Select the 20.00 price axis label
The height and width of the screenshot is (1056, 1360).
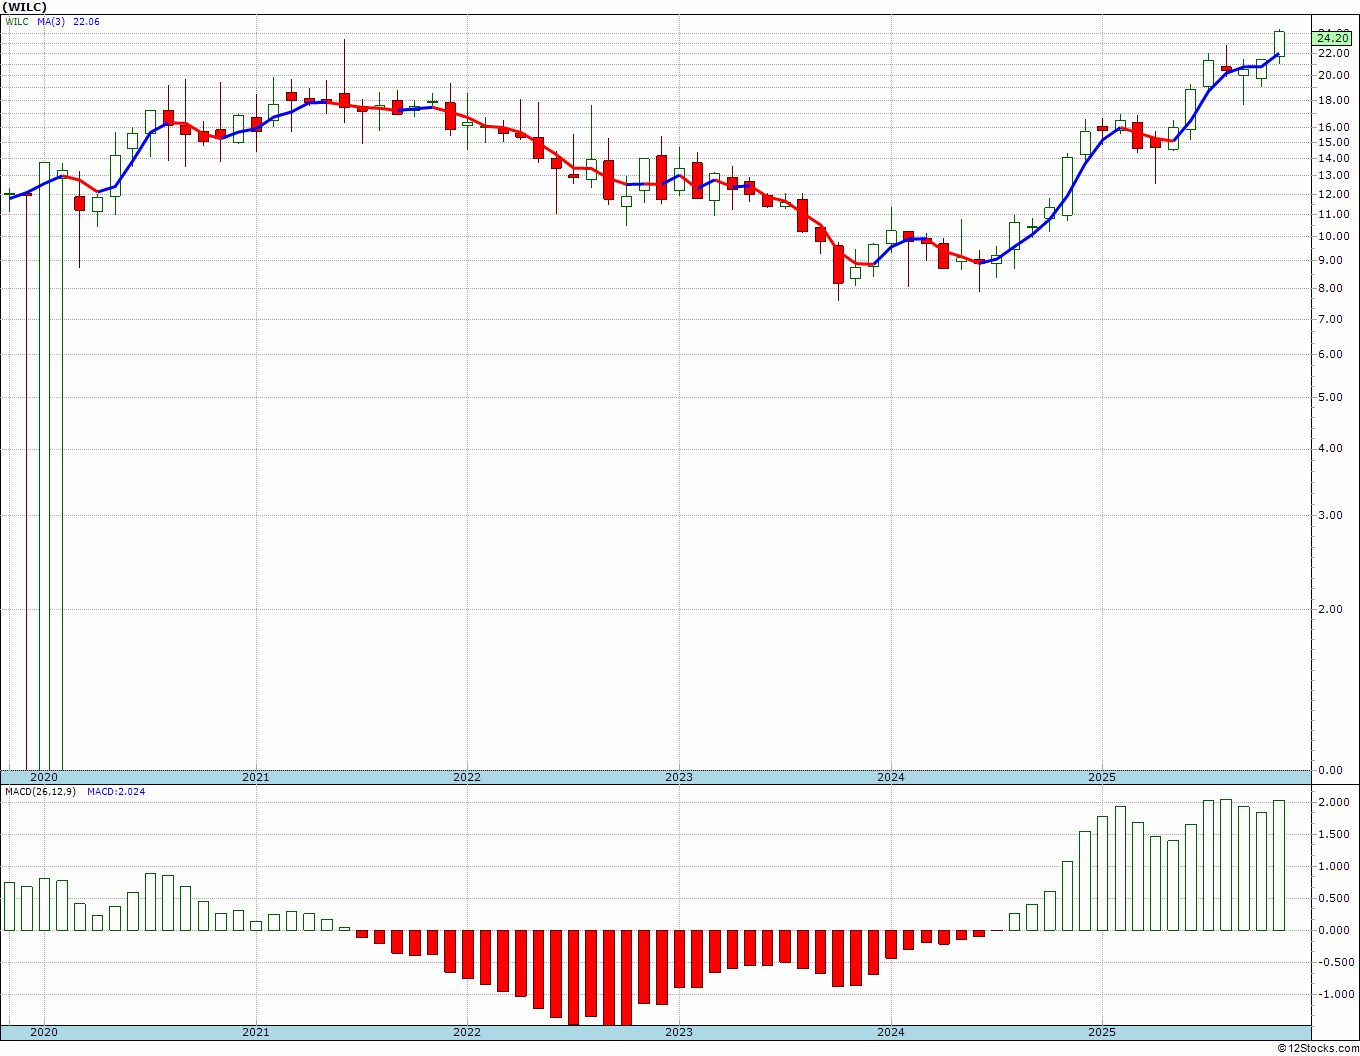[x=1334, y=75]
